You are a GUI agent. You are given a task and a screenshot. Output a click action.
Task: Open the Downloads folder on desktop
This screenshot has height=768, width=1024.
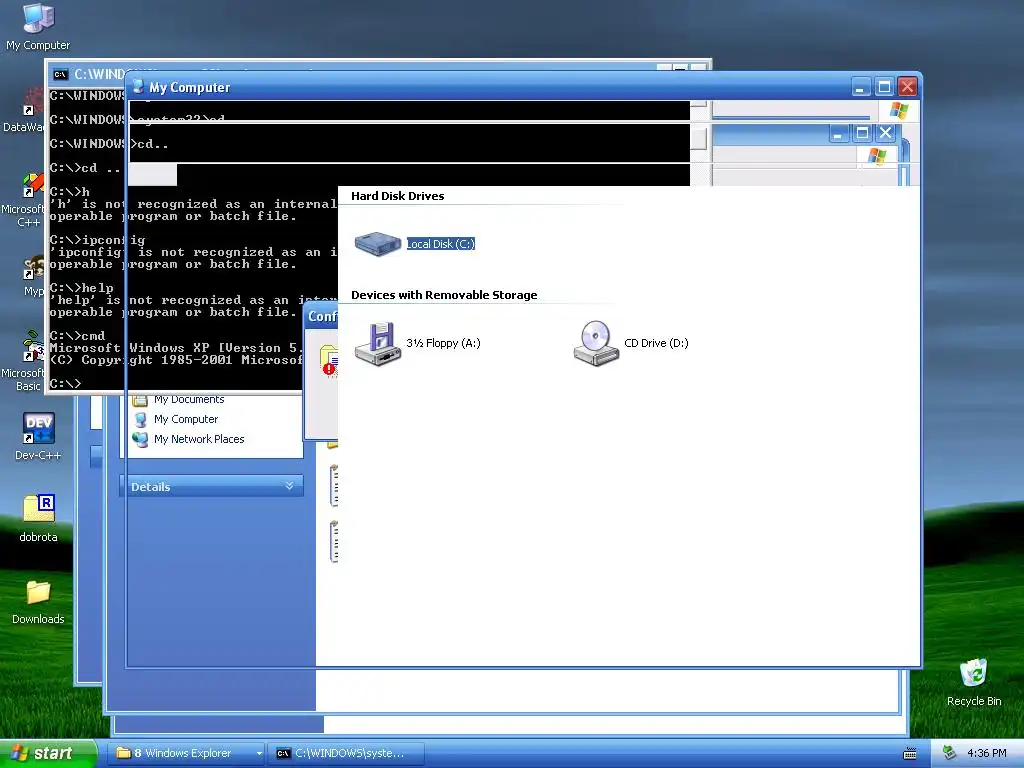[x=38, y=602]
